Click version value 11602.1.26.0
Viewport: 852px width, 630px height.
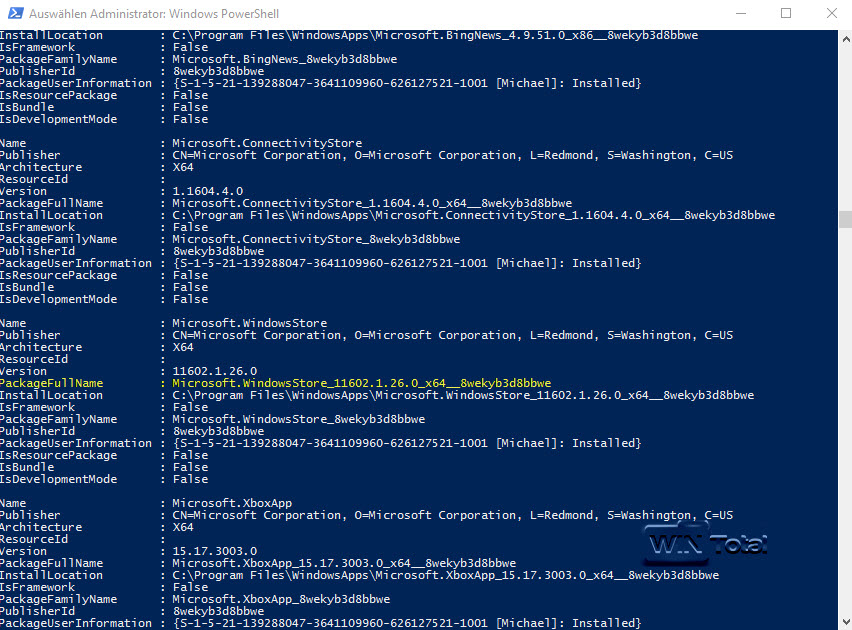click(x=215, y=371)
